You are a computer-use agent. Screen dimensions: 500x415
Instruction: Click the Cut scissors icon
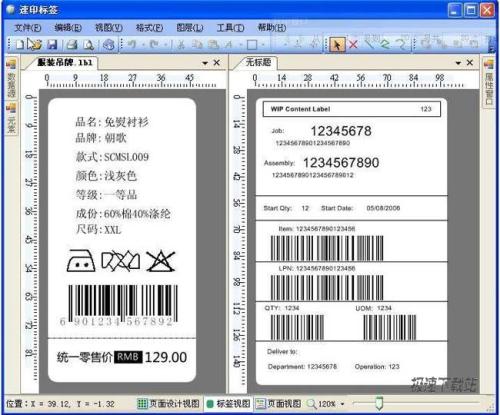[181, 44]
